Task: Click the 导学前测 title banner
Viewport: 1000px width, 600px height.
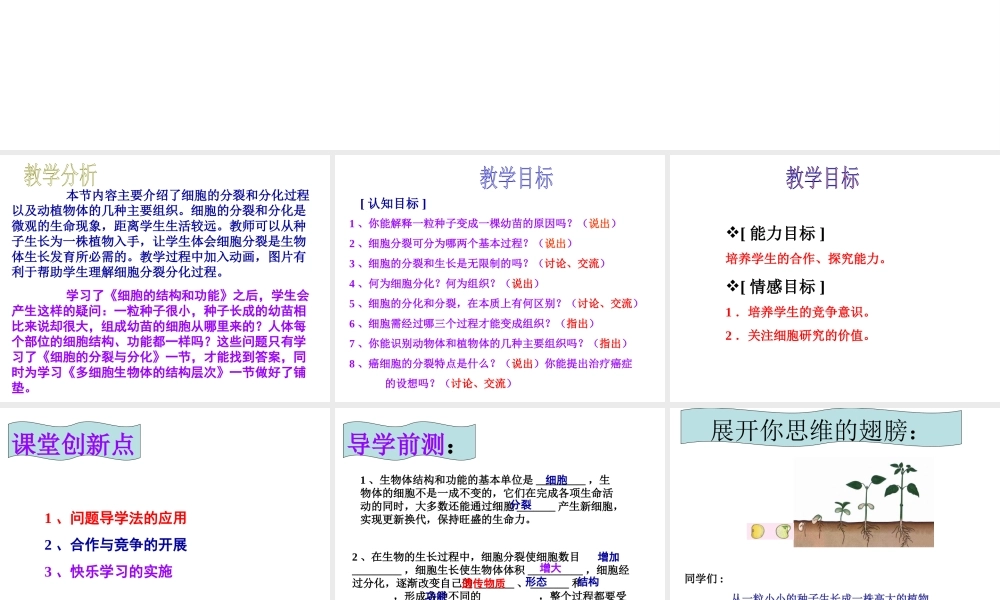Action: pyautogui.click(x=409, y=441)
